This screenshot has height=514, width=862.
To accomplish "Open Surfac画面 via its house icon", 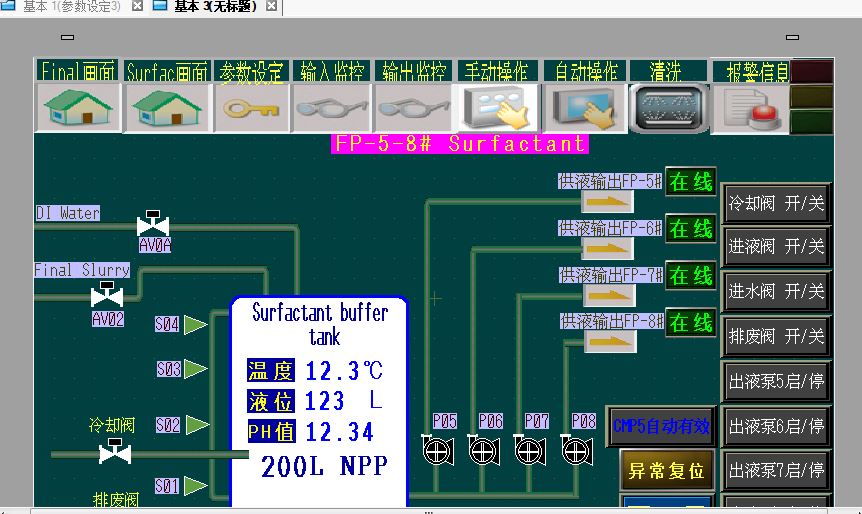I will coord(166,107).
